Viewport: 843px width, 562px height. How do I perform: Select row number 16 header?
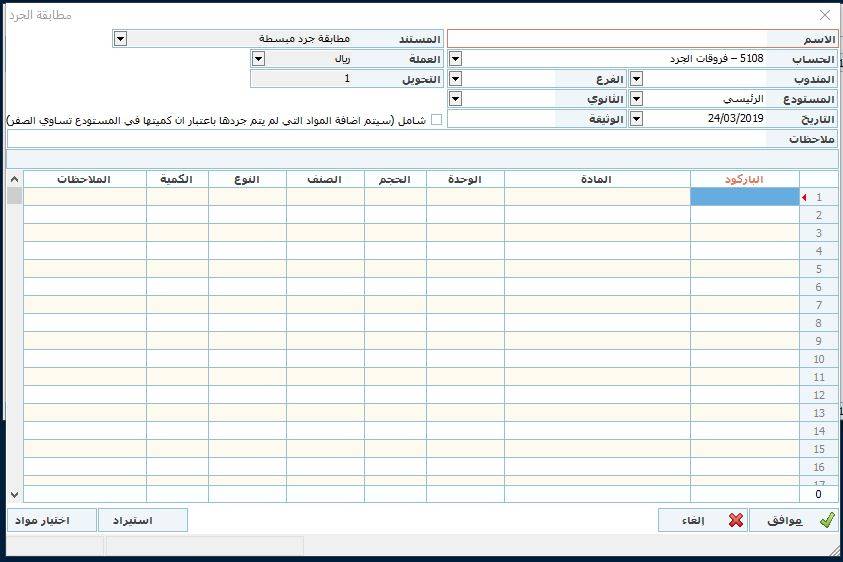[818, 467]
